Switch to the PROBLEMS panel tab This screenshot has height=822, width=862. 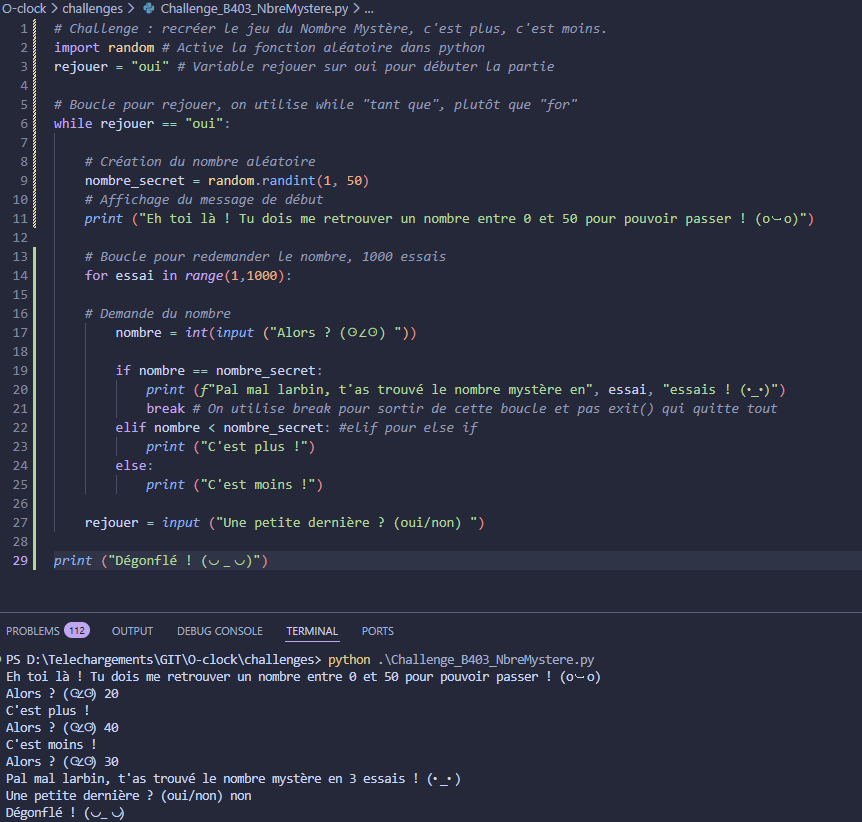click(32, 631)
